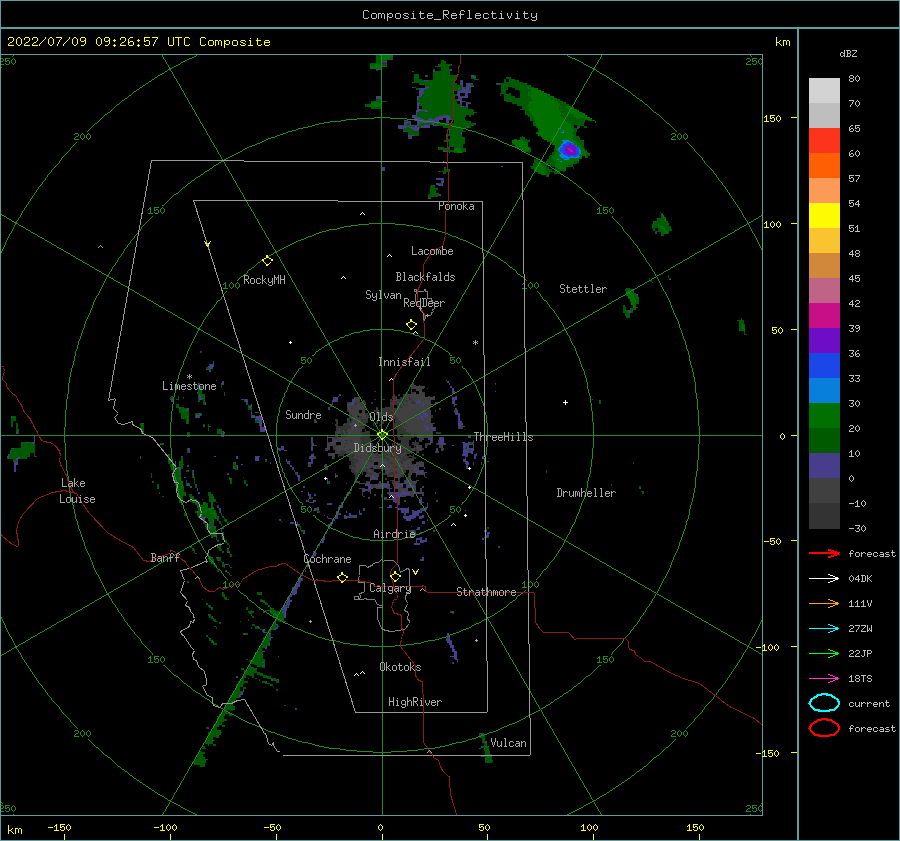The height and width of the screenshot is (841, 900).
Task: Click the Limestone label
Action: pos(189,386)
